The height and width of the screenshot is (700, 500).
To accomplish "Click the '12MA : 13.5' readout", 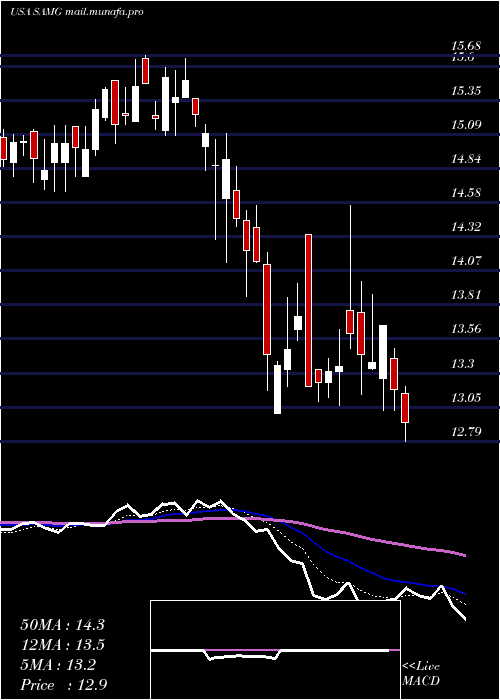I will [62, 645].
